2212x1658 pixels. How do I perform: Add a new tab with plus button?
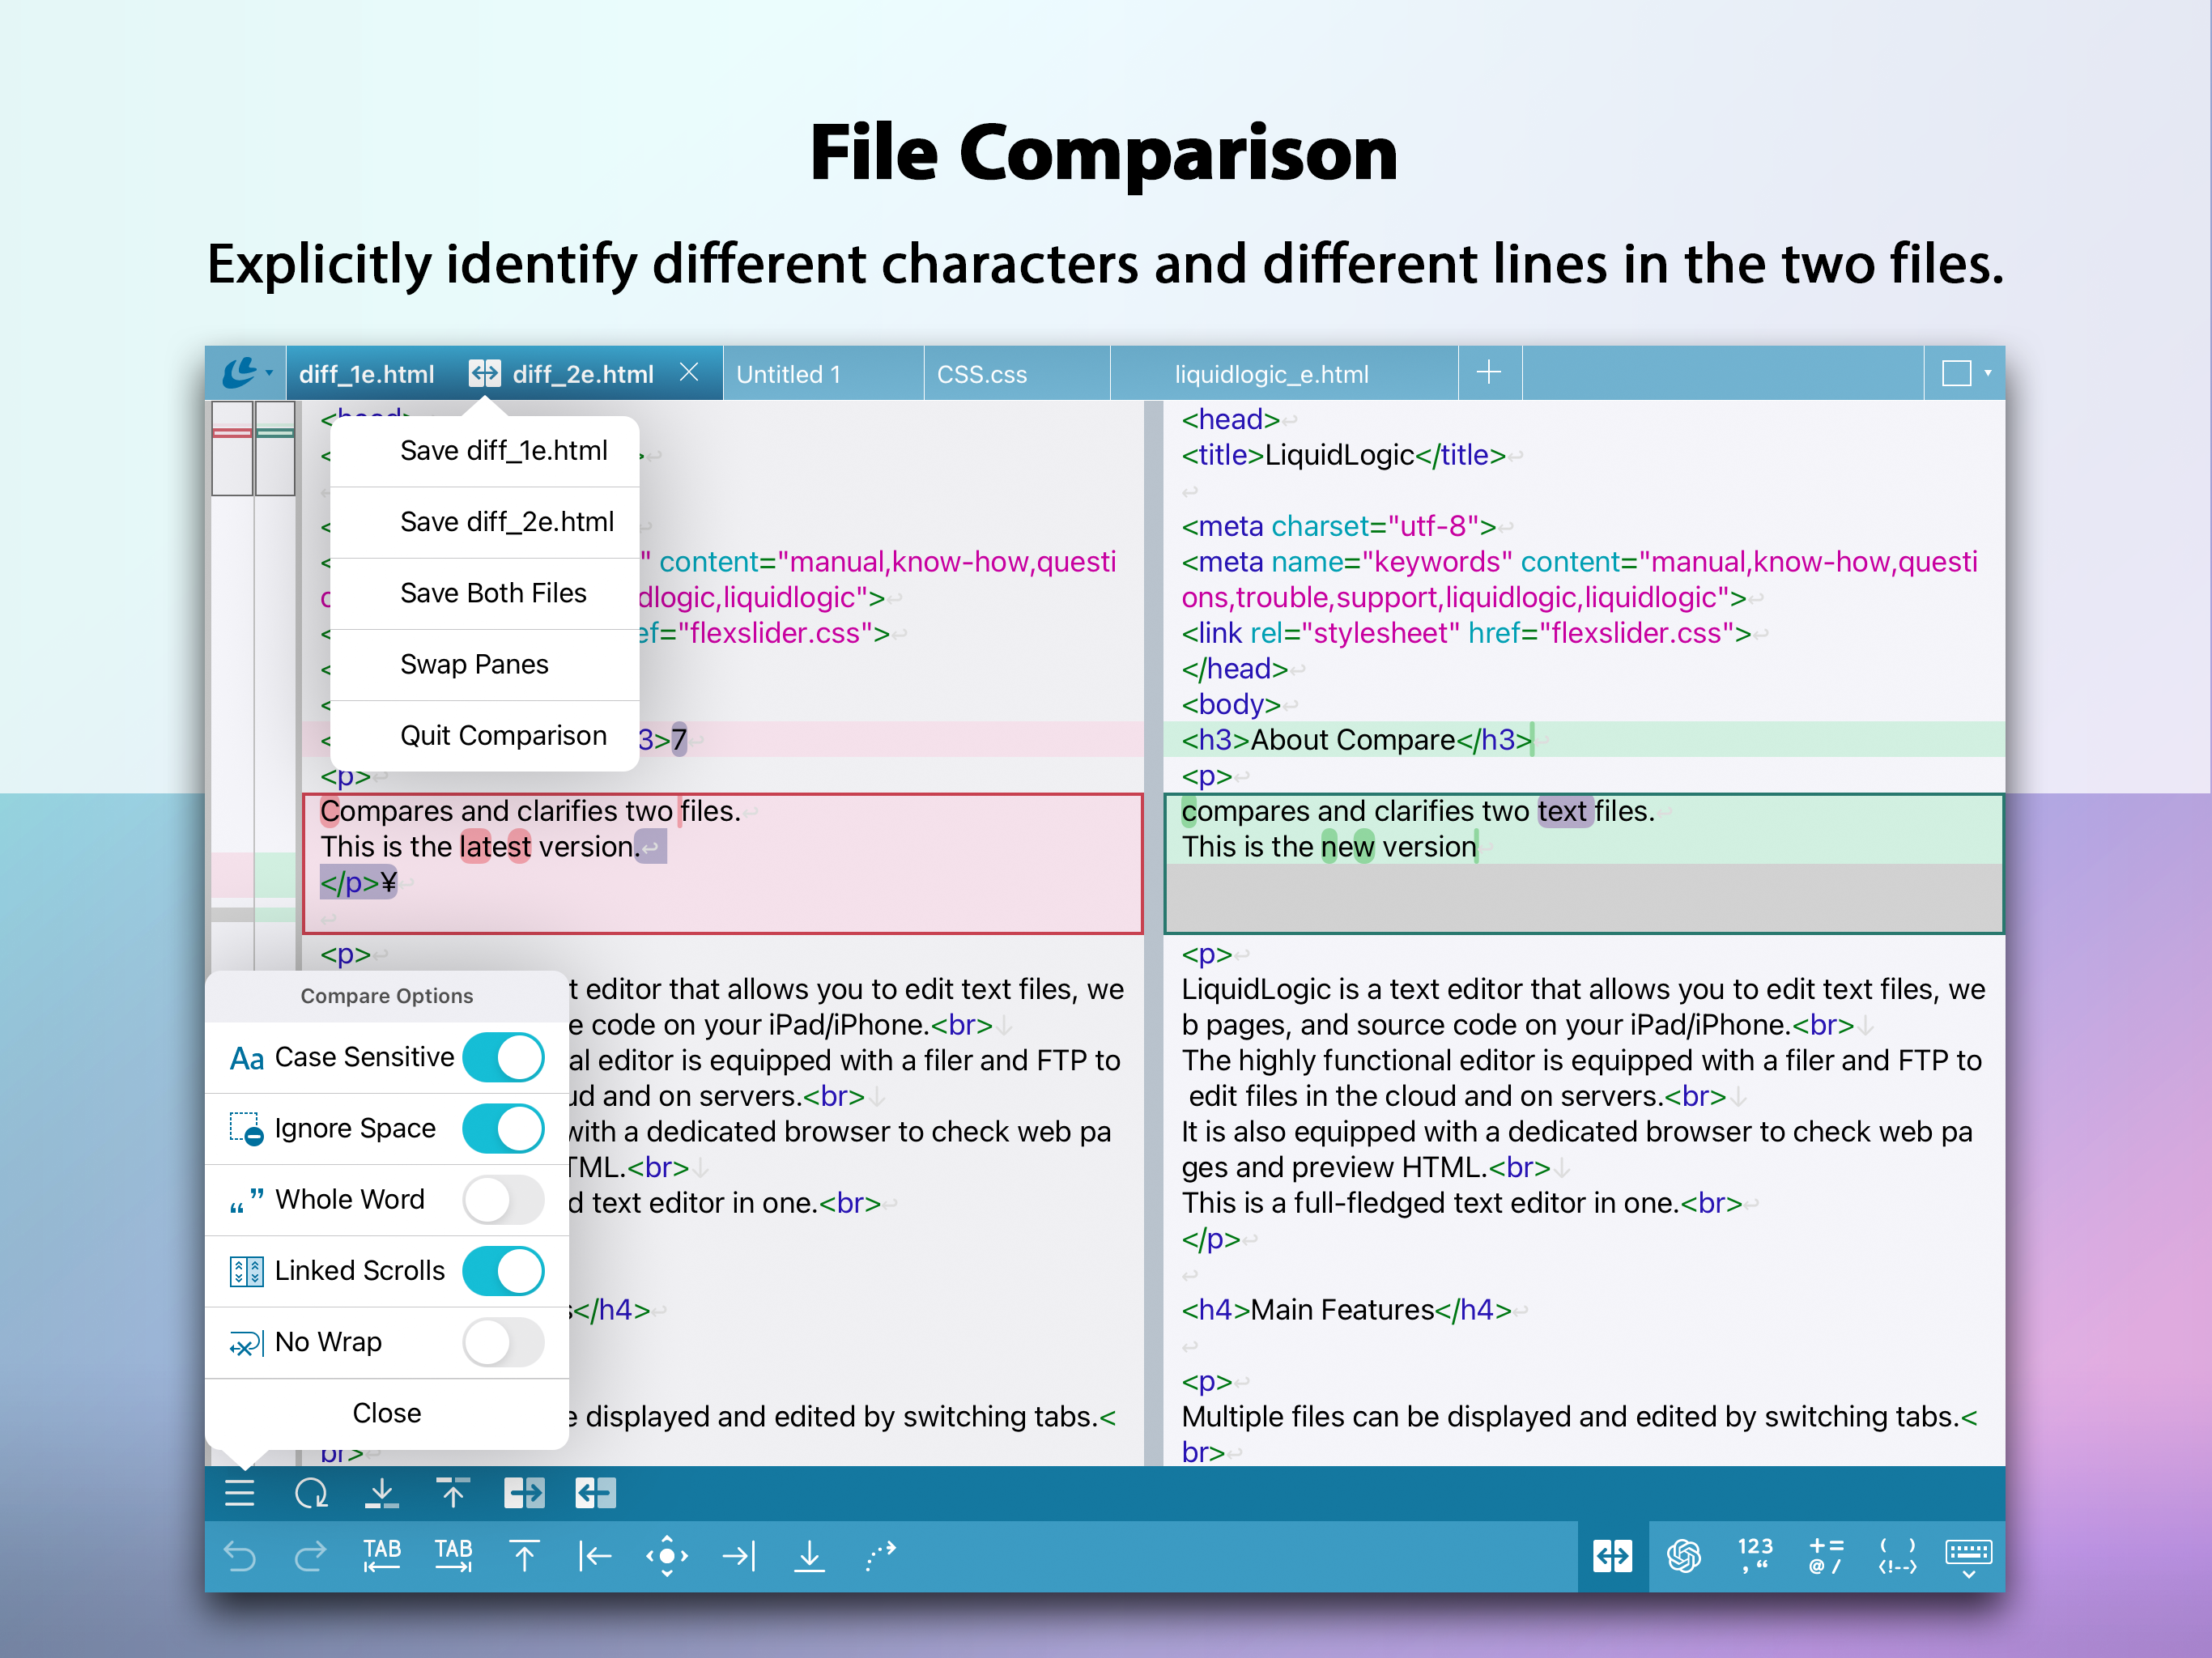[x=1489, y=373]
